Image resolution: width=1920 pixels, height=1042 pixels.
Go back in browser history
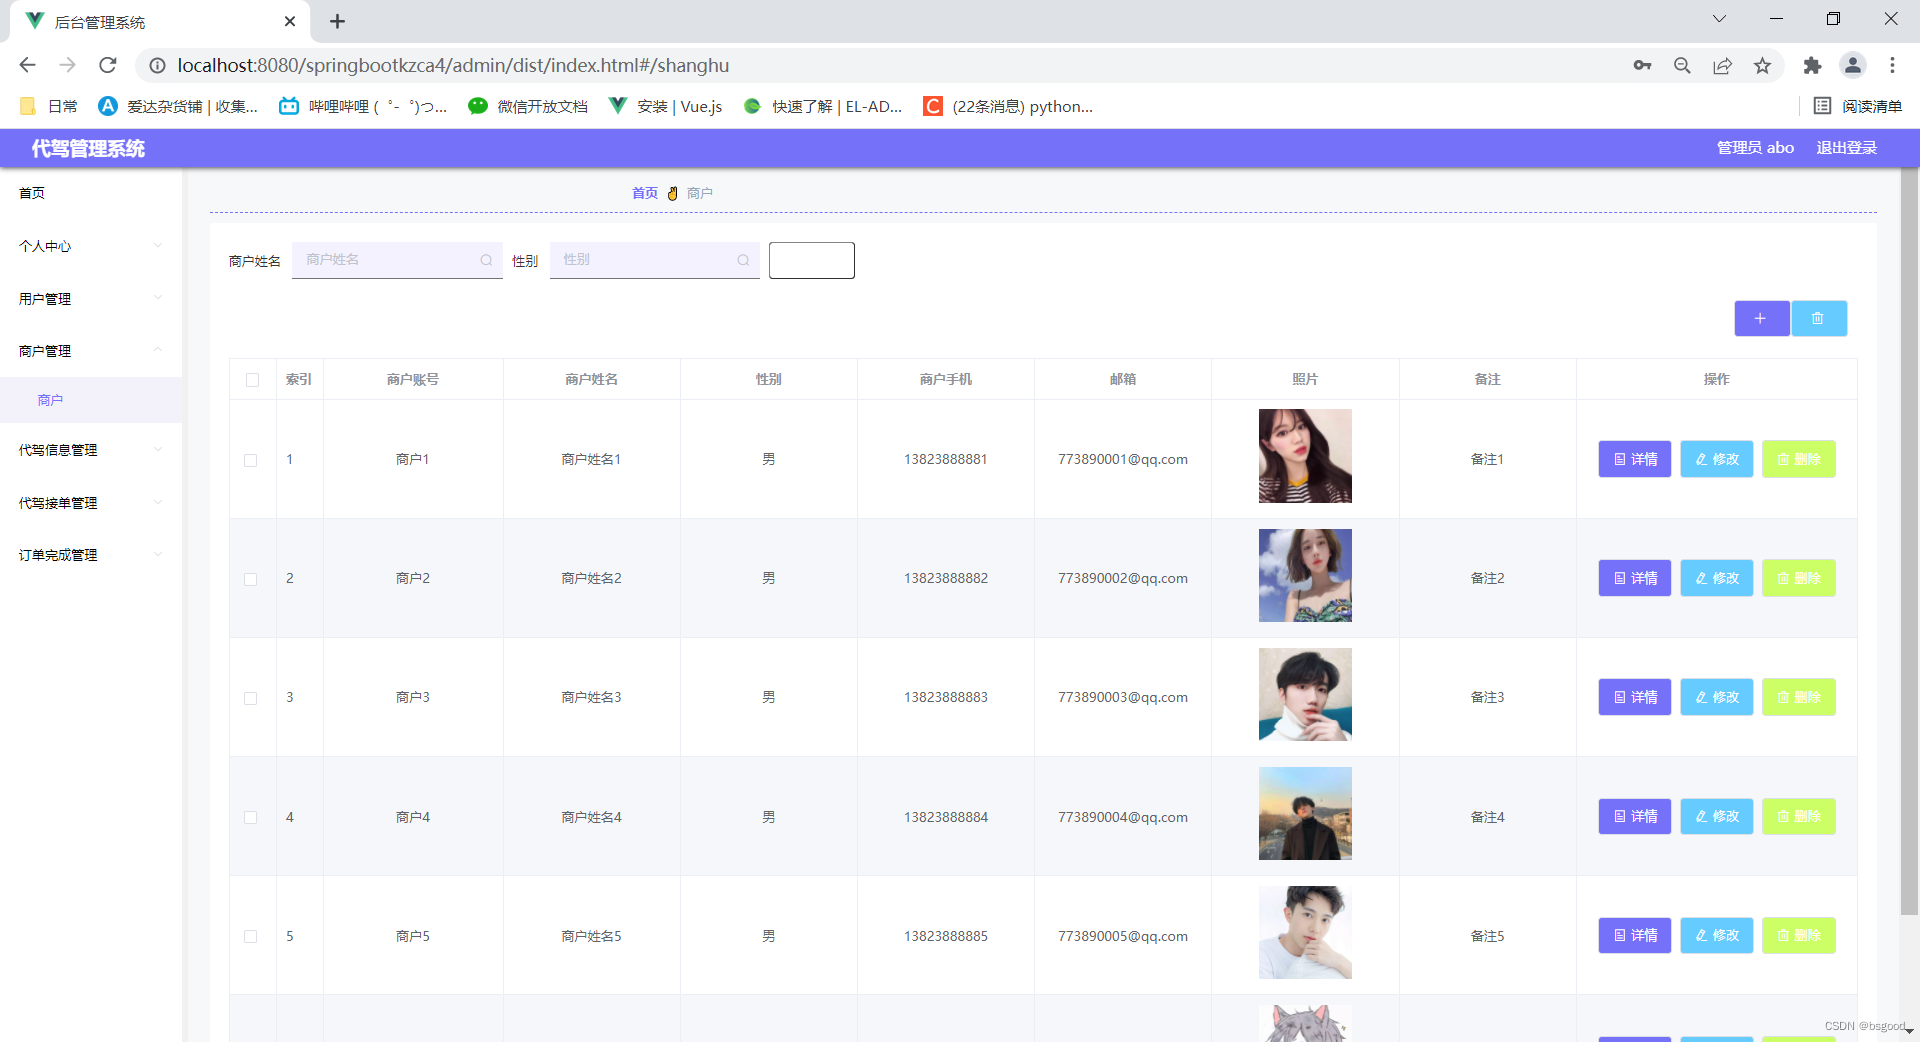(x=27, y=65)
